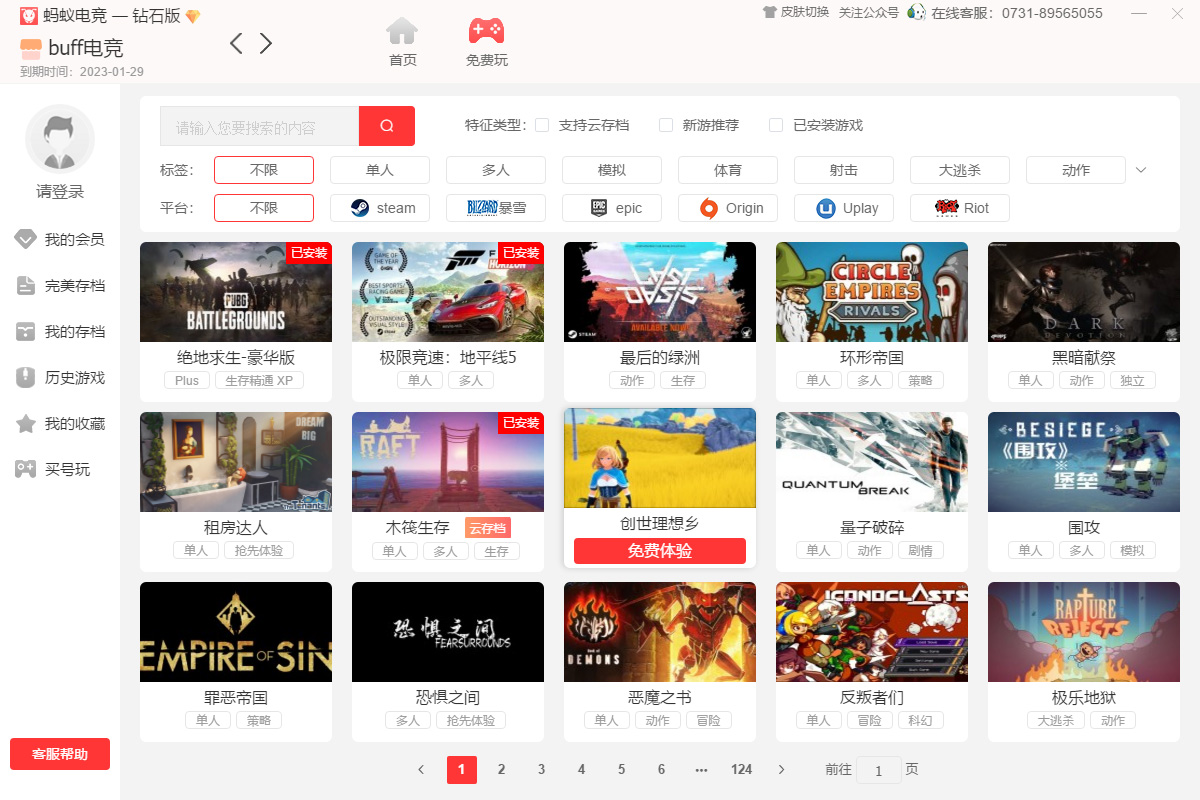
Task: Click the Uplay logo in platform filter
Action: pyautogui.click(x=826, y=208)
